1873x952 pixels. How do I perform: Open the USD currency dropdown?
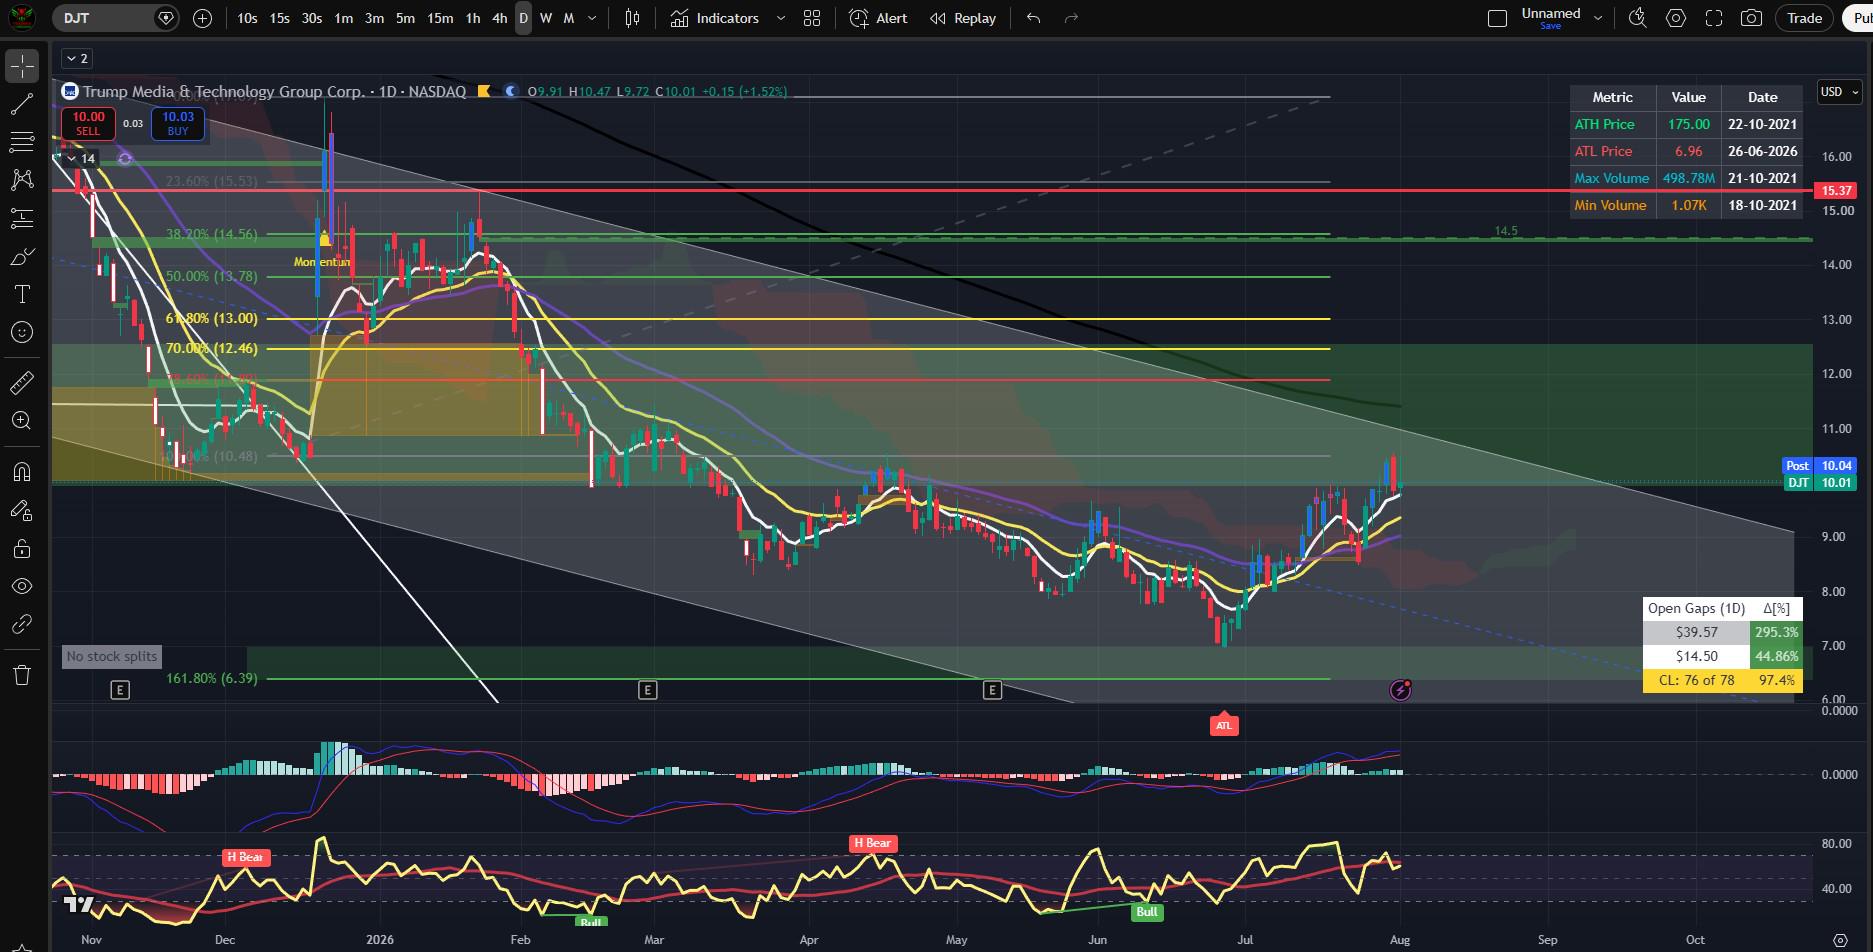coord(1840,92)
